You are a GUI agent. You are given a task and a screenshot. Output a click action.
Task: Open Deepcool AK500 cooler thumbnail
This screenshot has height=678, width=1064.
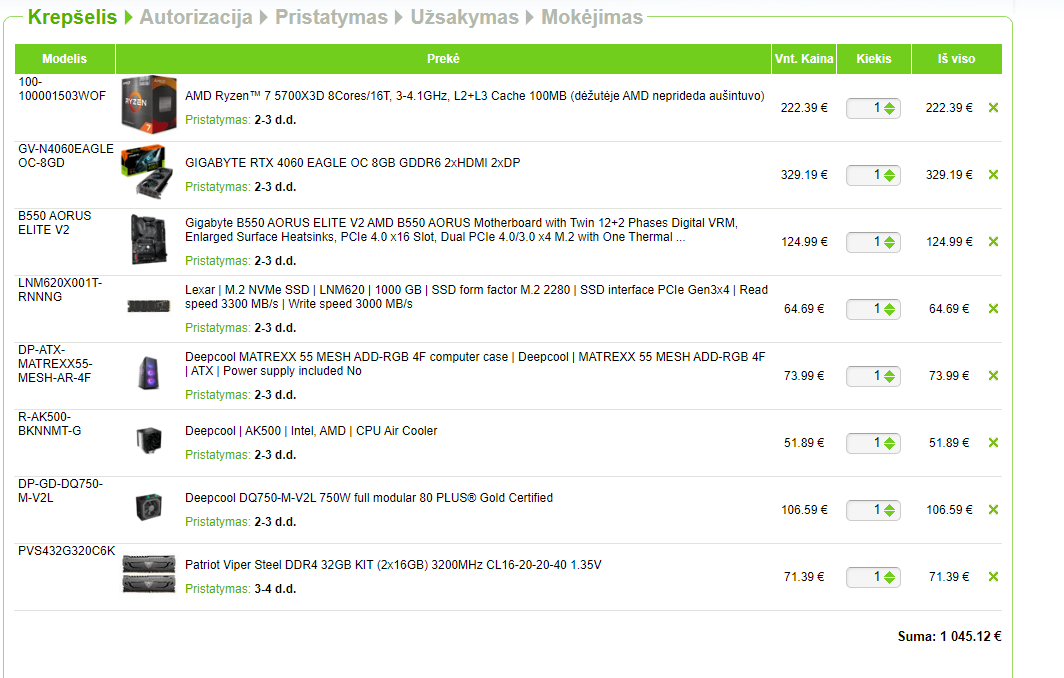pyautogui.click(x=149, y=440)
